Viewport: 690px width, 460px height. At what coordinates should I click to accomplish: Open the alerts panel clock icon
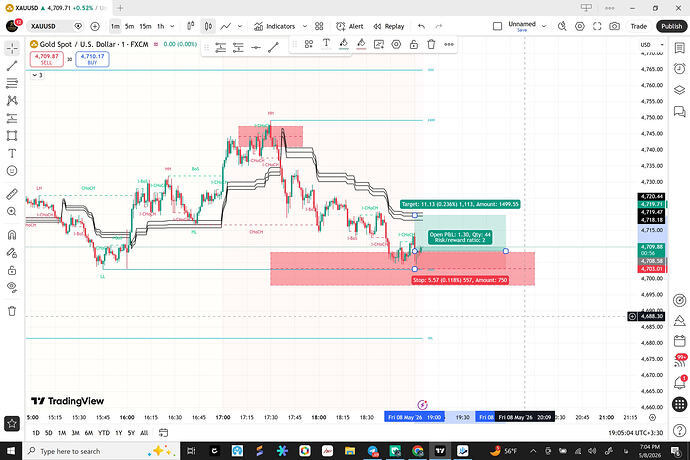click(x=679, y=69)
